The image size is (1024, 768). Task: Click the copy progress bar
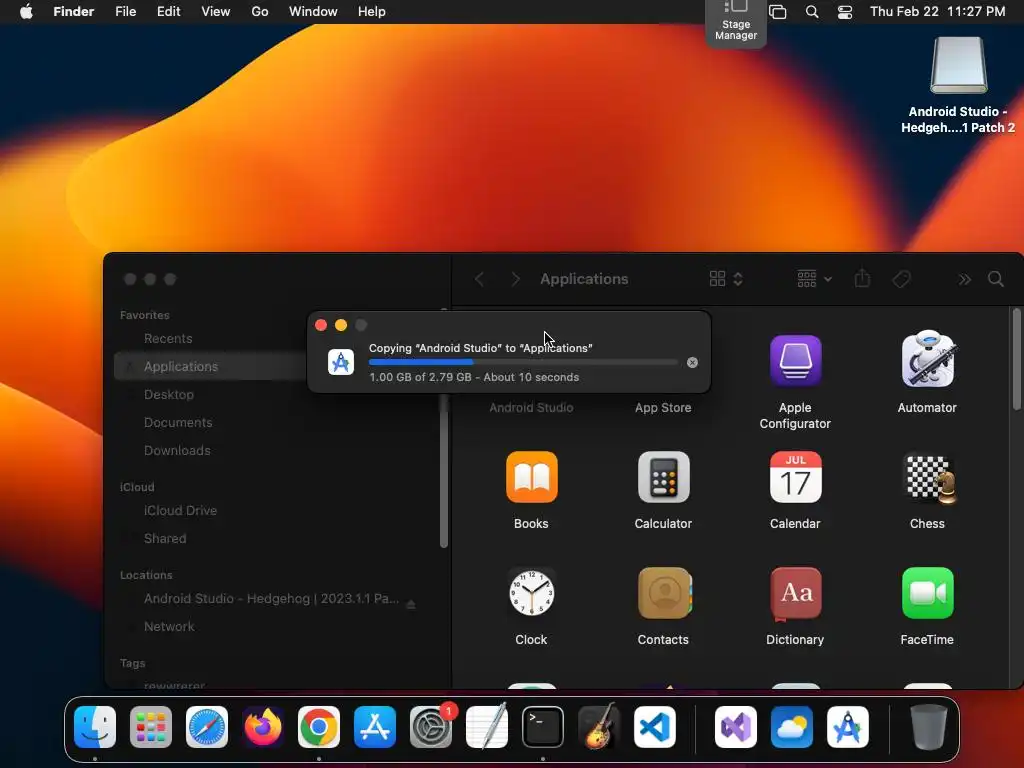[523, 362]
